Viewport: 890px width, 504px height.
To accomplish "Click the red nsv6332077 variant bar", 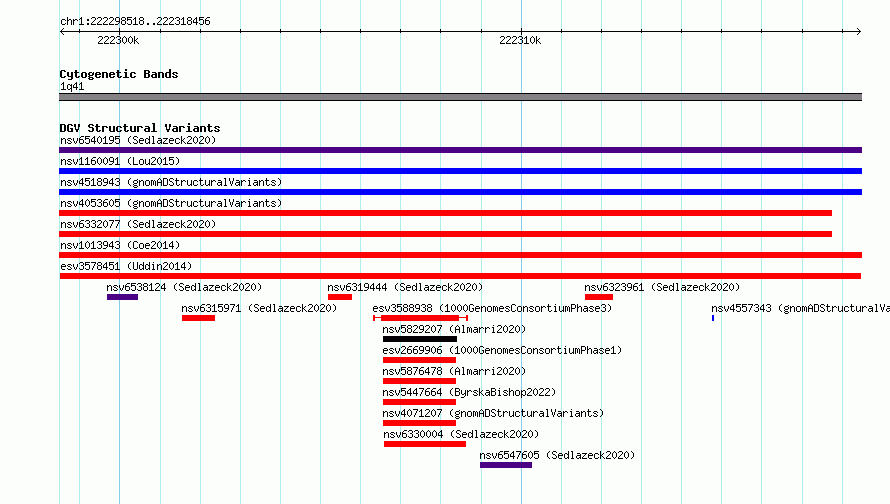I will [x=446, y=234].
